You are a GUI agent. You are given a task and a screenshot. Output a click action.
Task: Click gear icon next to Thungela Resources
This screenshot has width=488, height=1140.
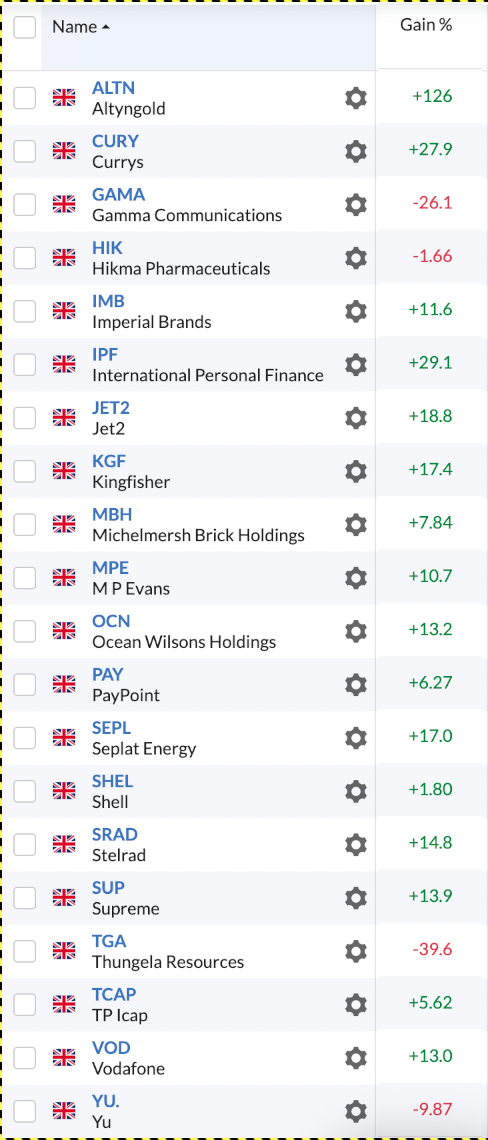(x=356, y=951)
